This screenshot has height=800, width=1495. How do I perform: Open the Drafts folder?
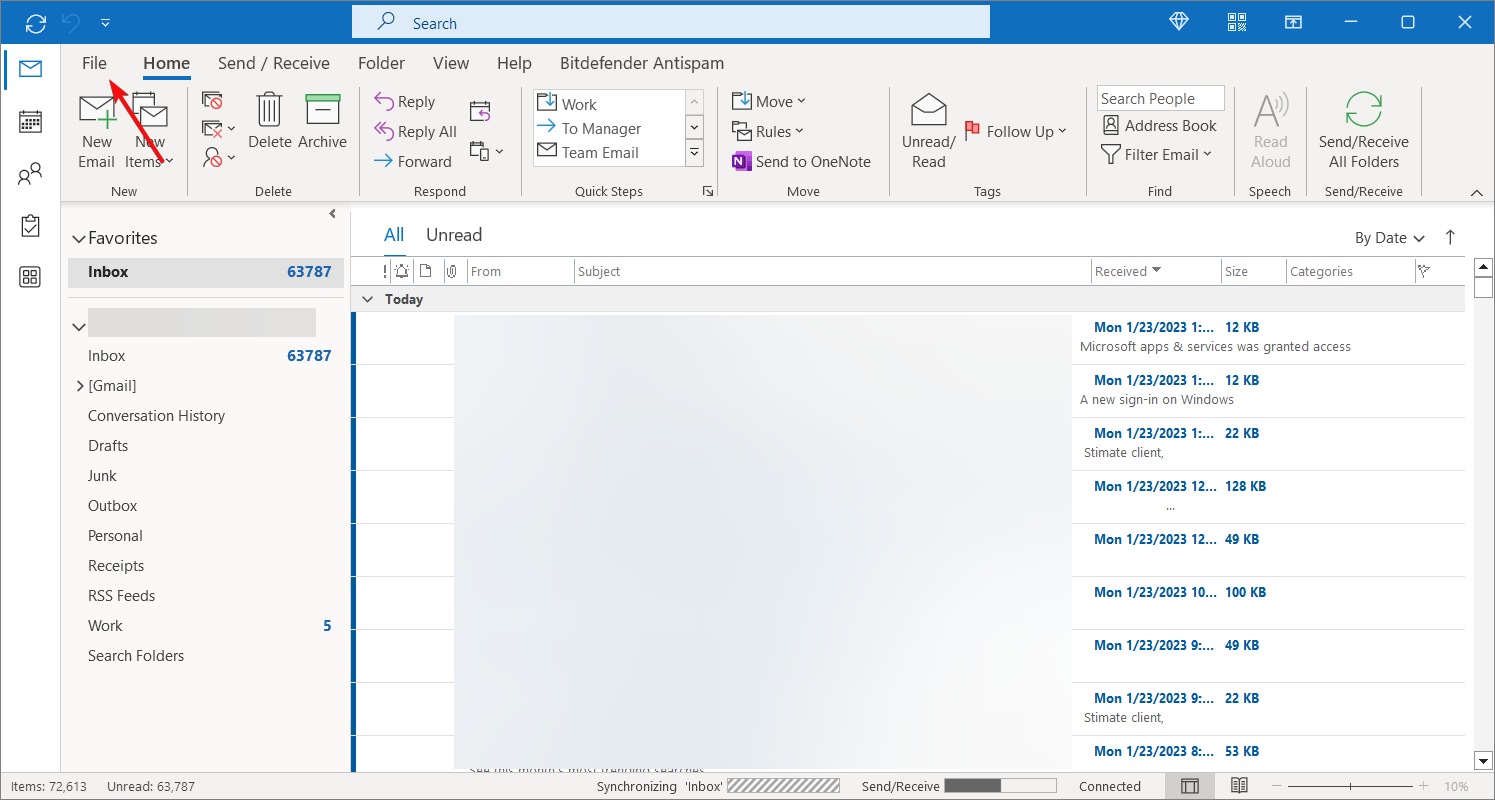click(108, 446)
